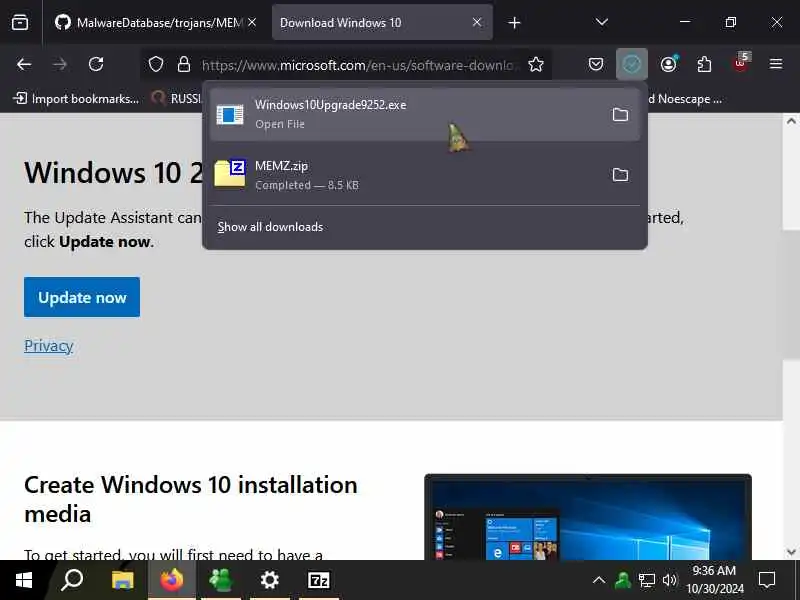Viewport: 800px width, 600px height.
Task: Go forward one page
Action: pos(60,64)
